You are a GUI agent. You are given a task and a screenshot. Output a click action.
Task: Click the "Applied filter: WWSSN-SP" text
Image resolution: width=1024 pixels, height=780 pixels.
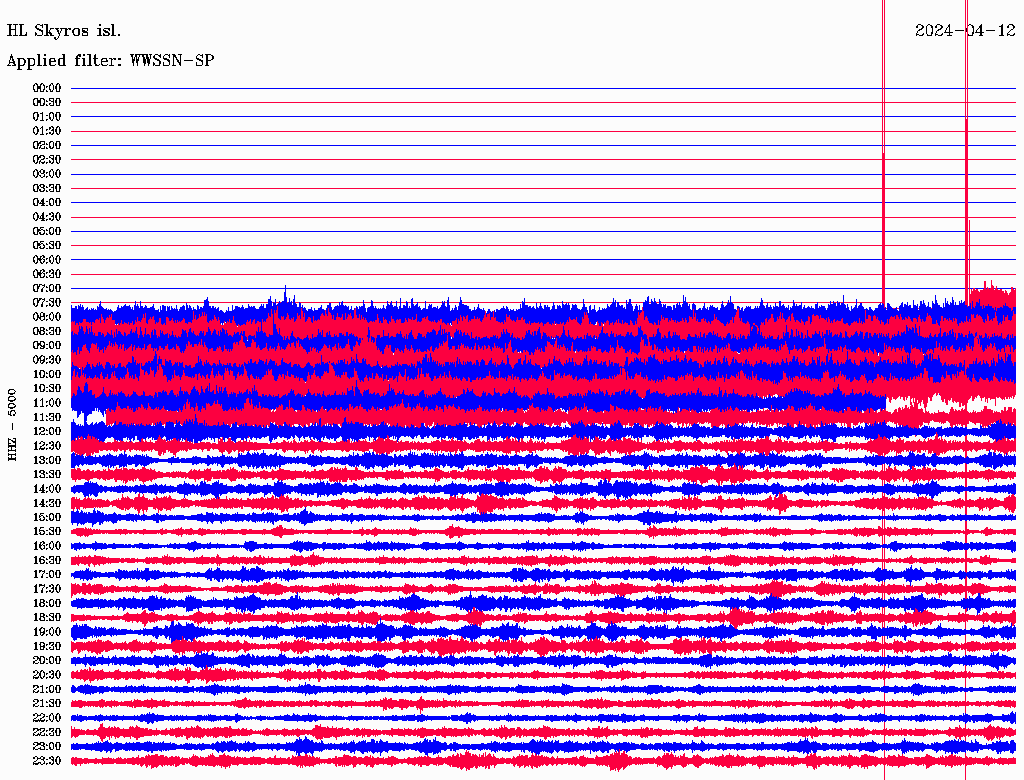pos(110,60)
